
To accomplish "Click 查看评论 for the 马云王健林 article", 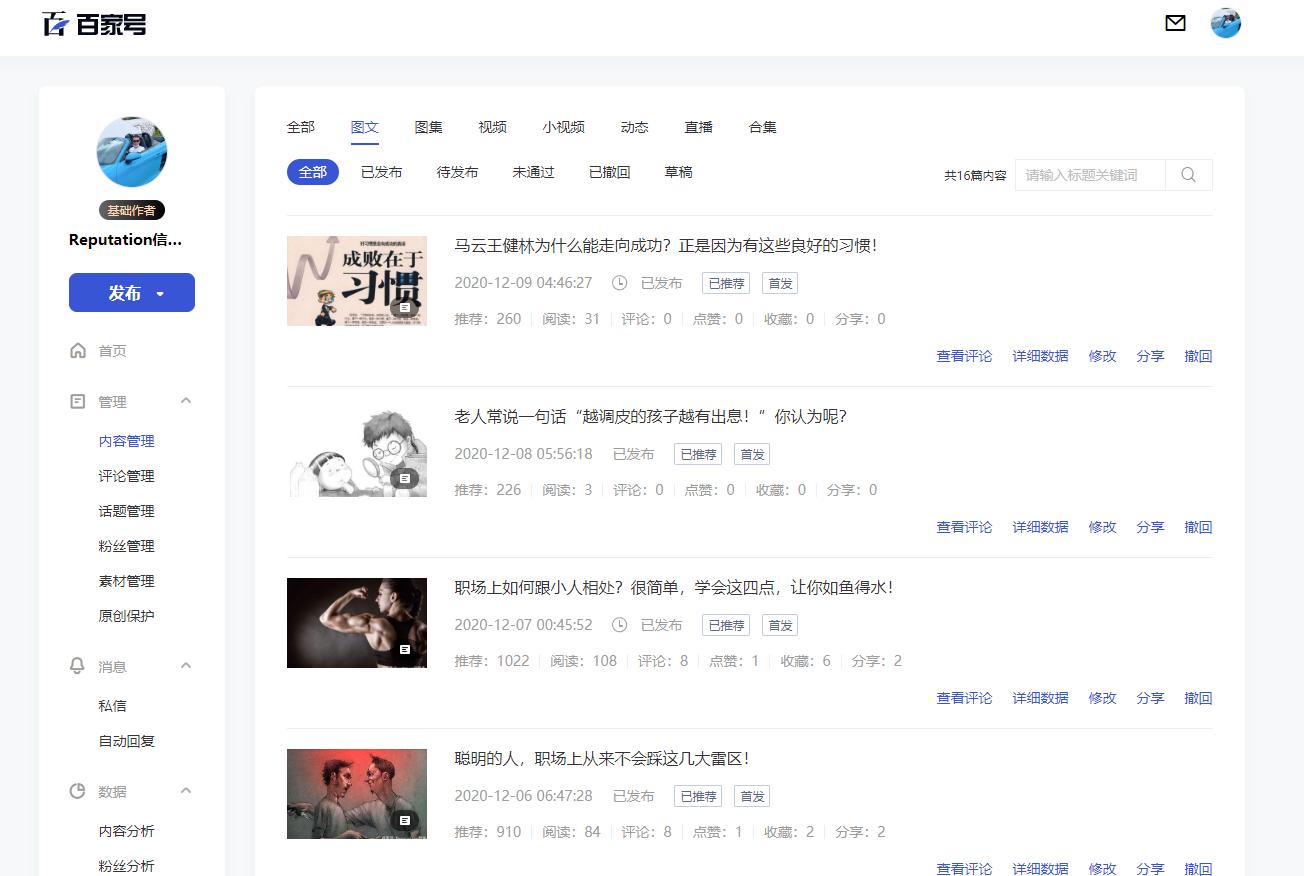I will (965, 356).
